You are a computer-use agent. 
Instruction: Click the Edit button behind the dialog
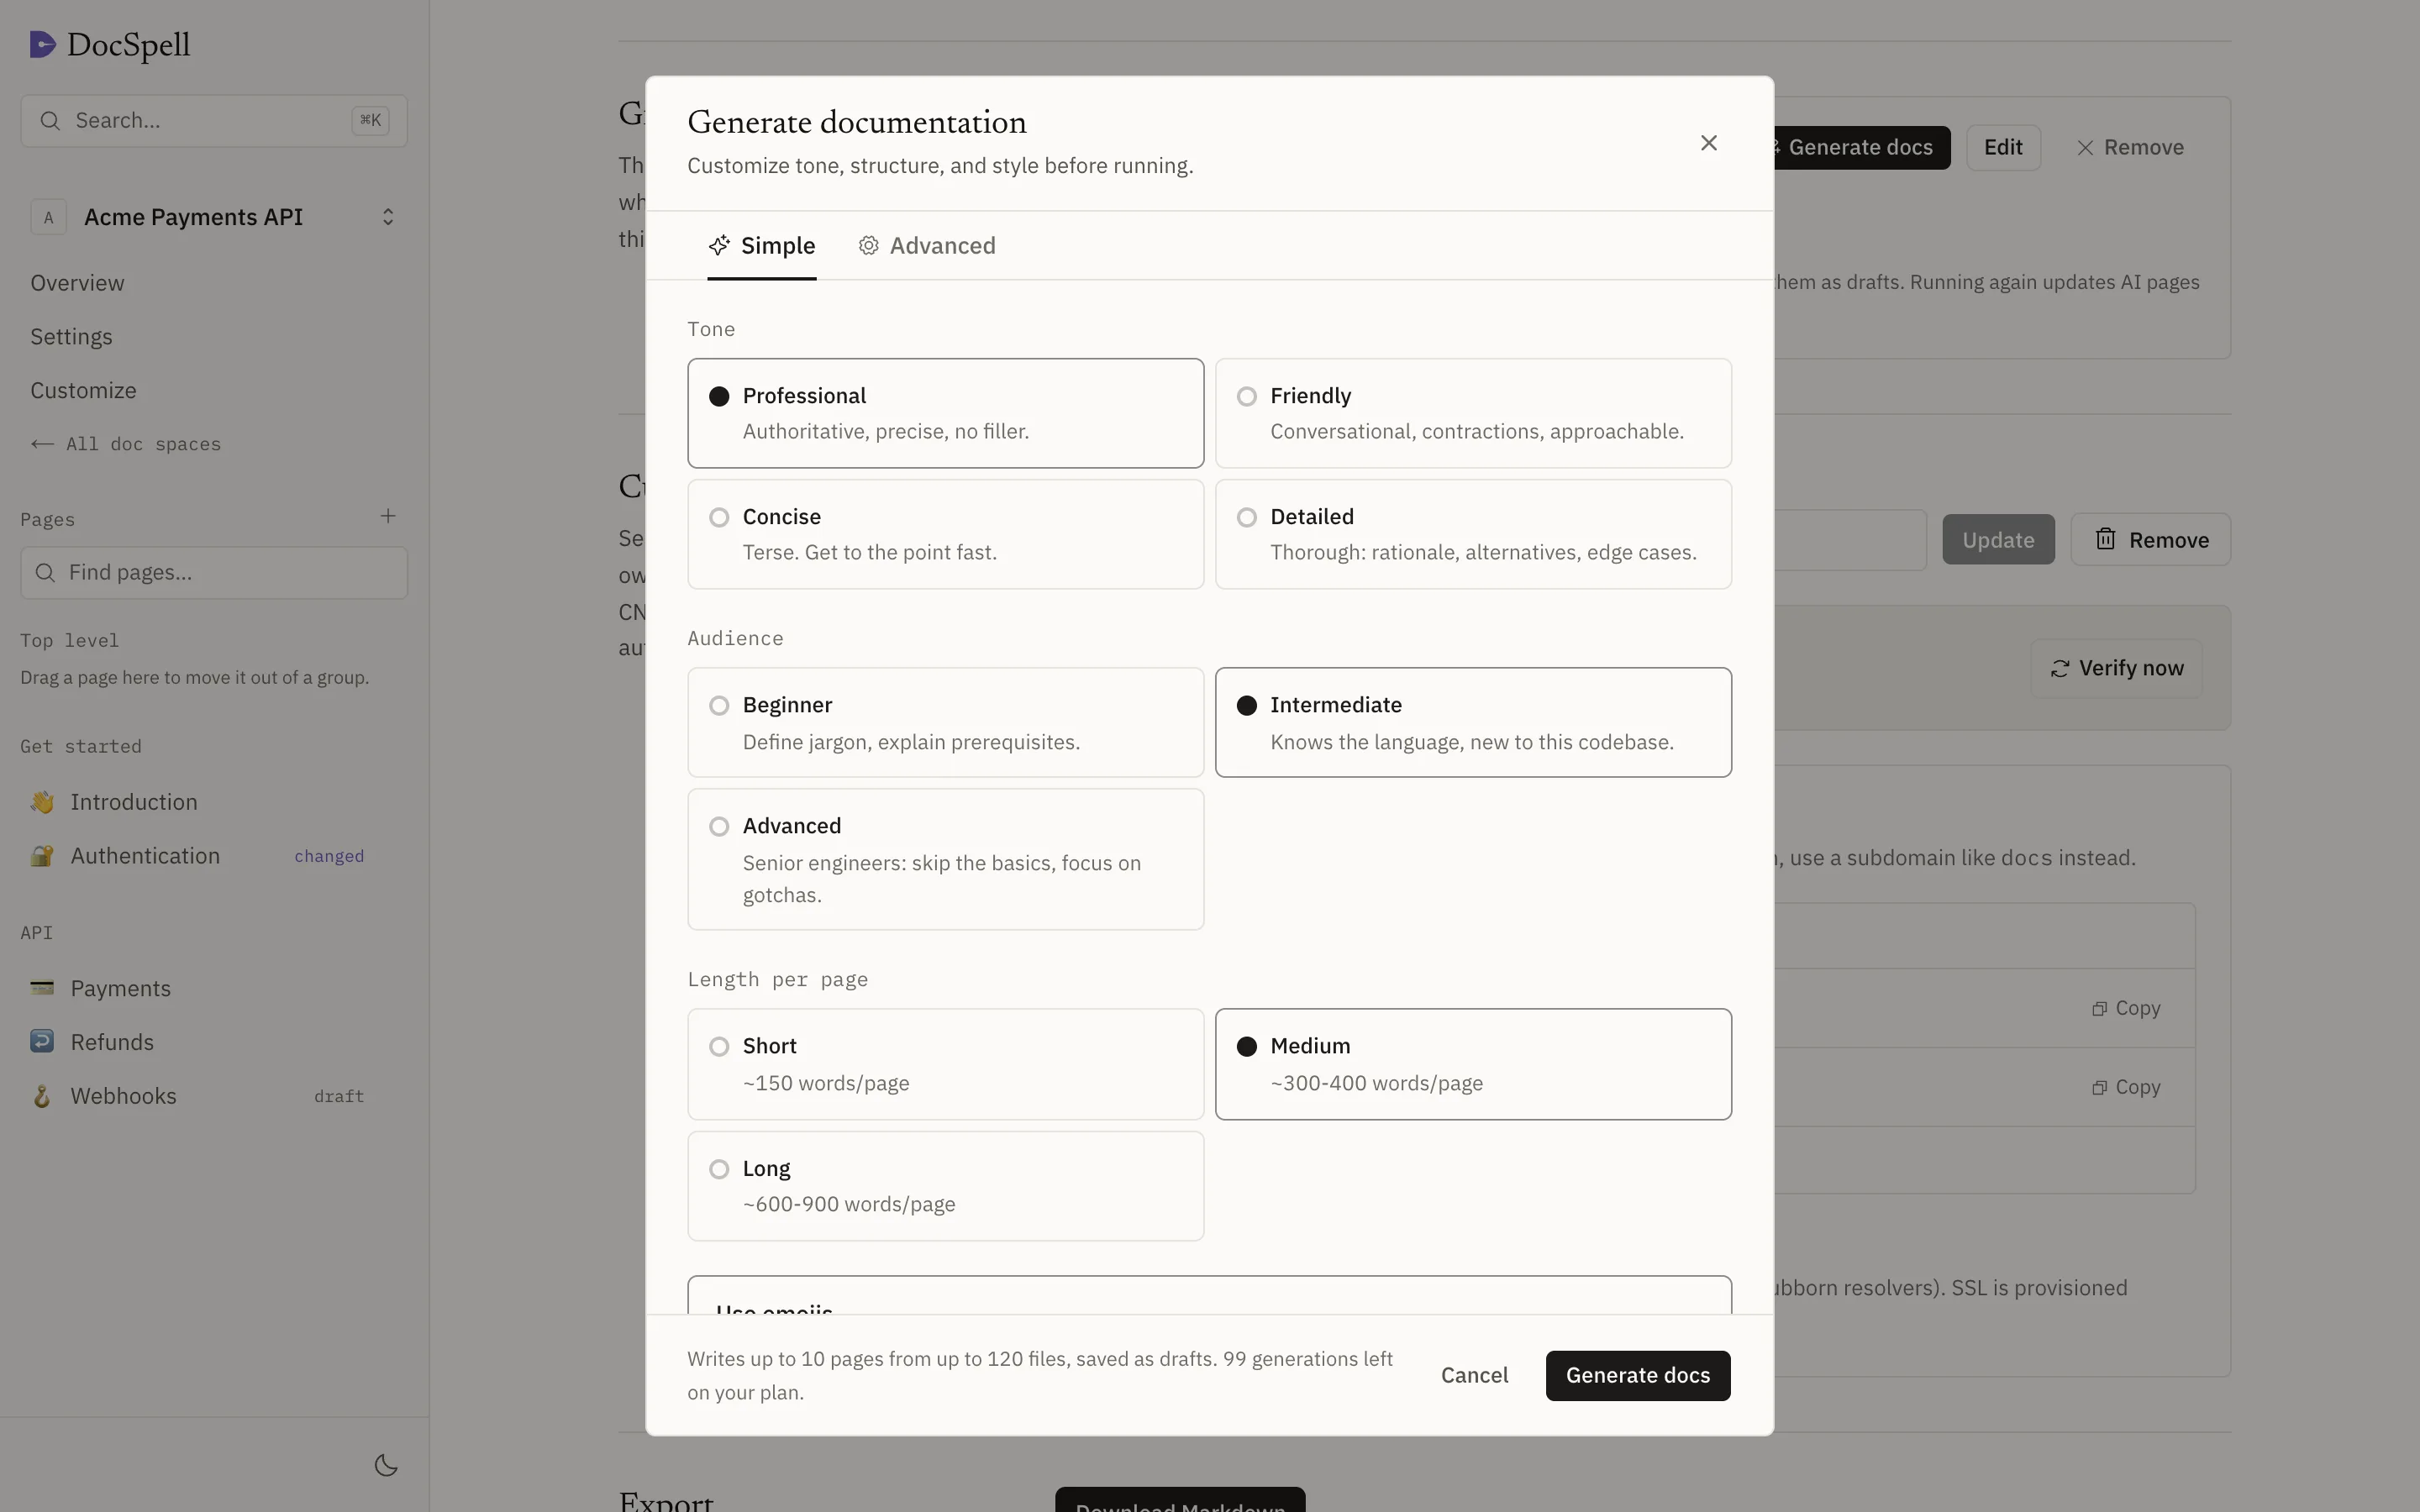[x=2003, y=148]
